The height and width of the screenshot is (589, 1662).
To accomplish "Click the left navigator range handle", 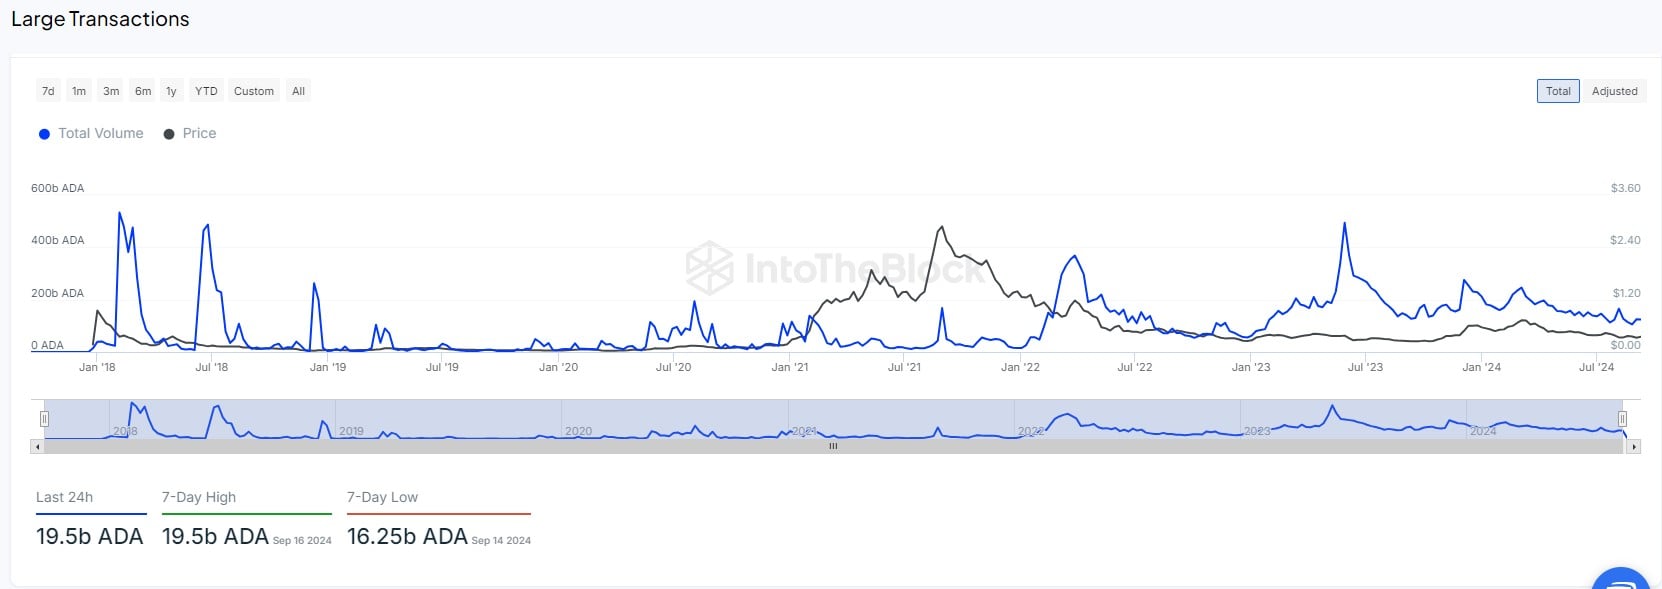I will pos(44,419).
